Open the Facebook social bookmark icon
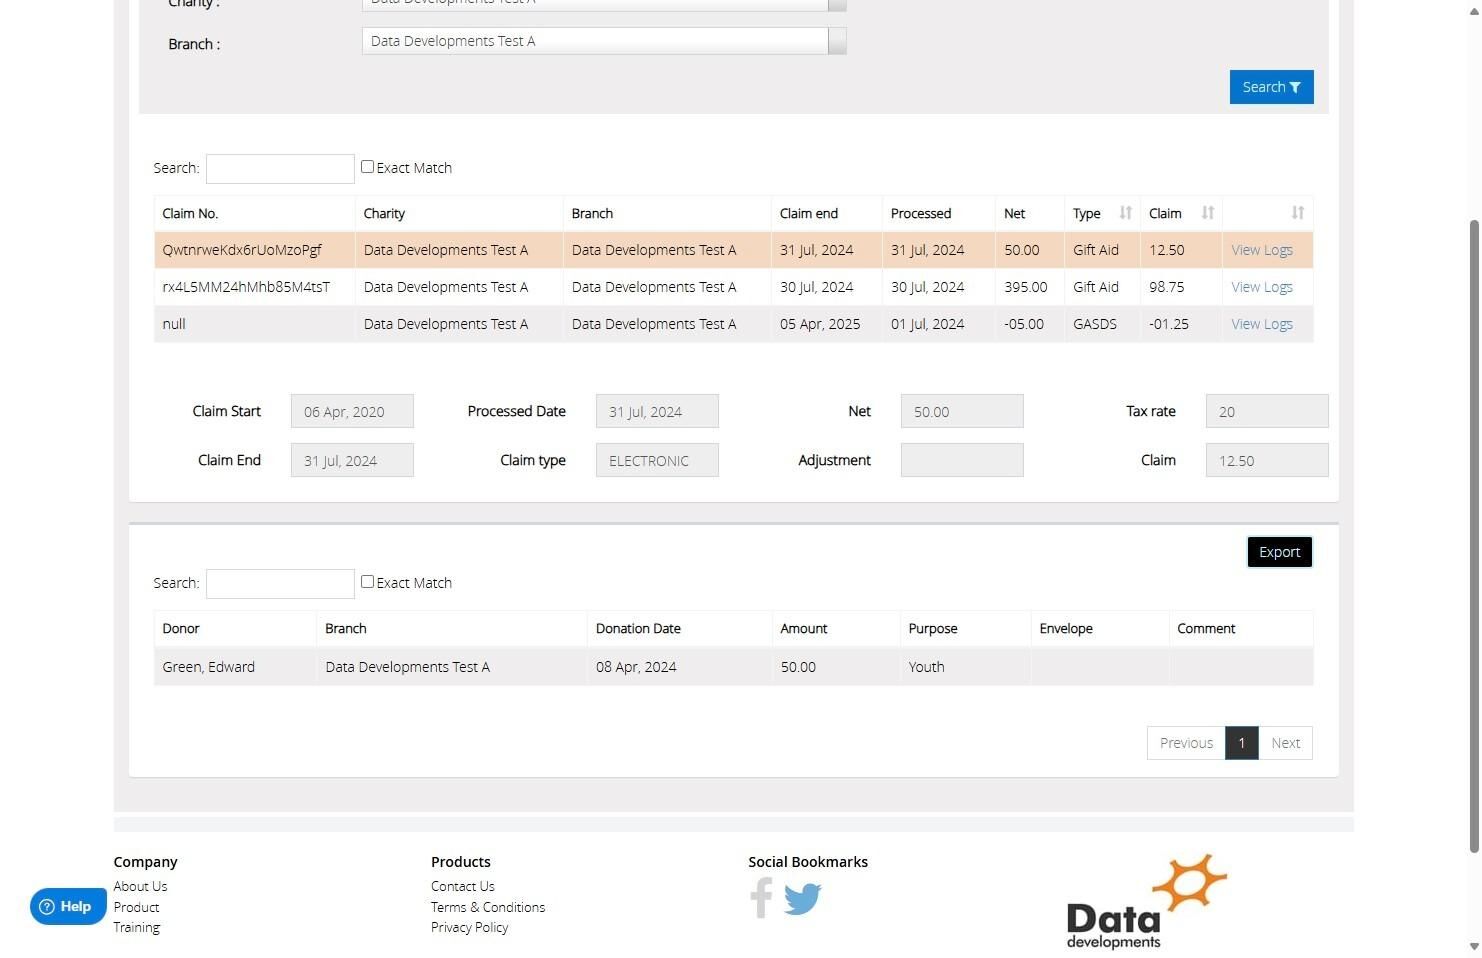 pyautogui.click(x=762, y=898)
